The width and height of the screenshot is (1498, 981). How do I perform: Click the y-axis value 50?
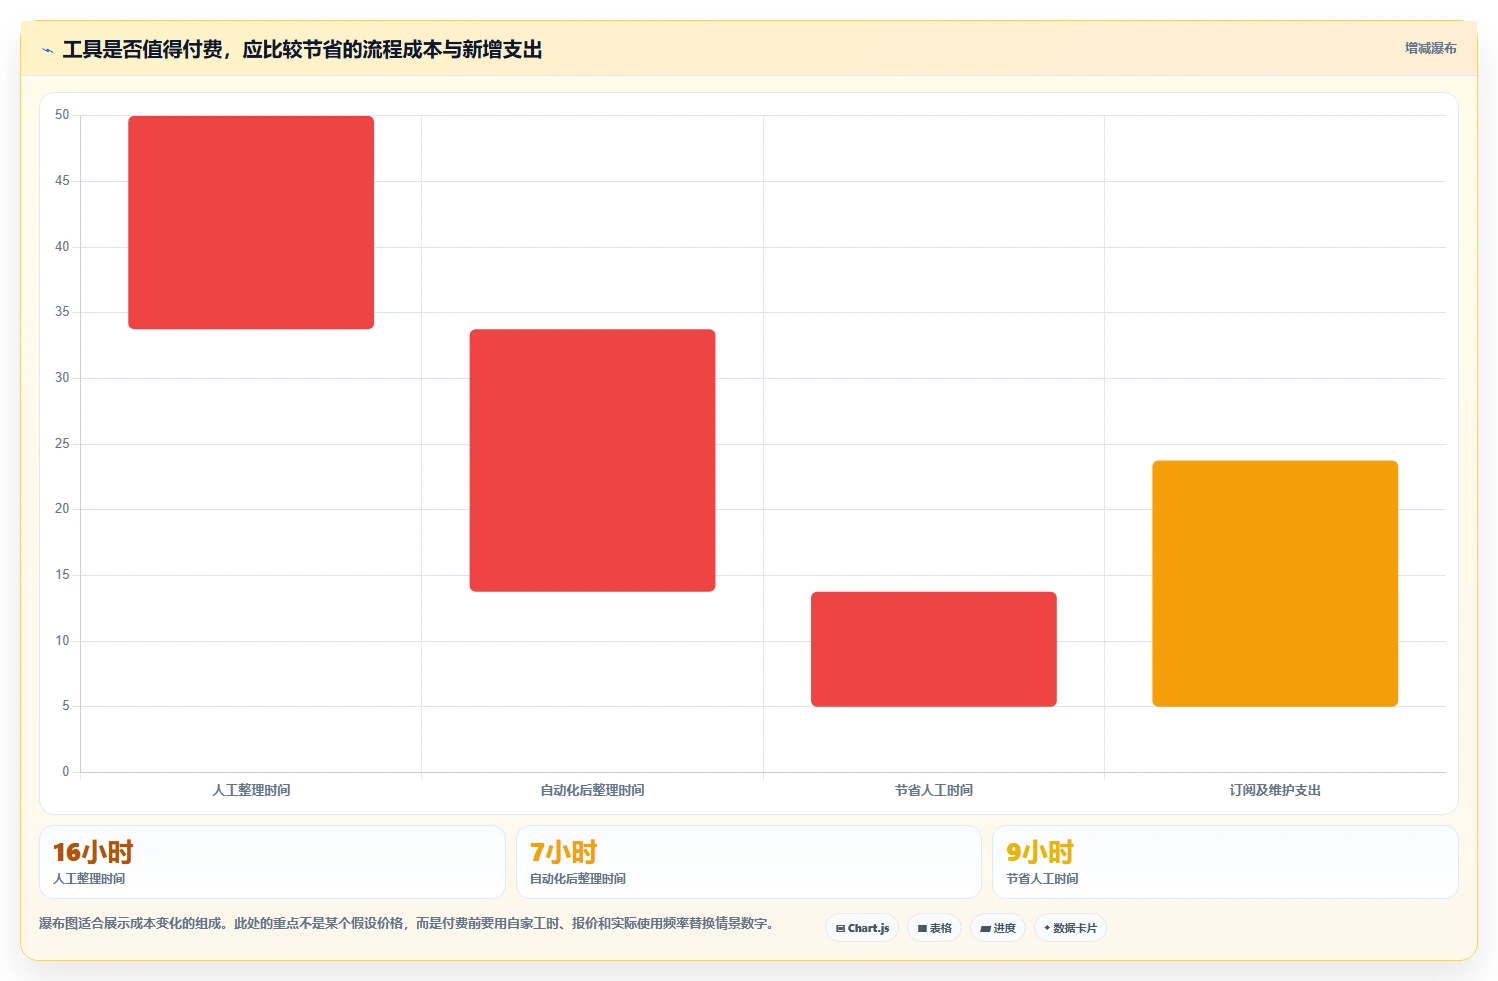(x=62, y=115)
